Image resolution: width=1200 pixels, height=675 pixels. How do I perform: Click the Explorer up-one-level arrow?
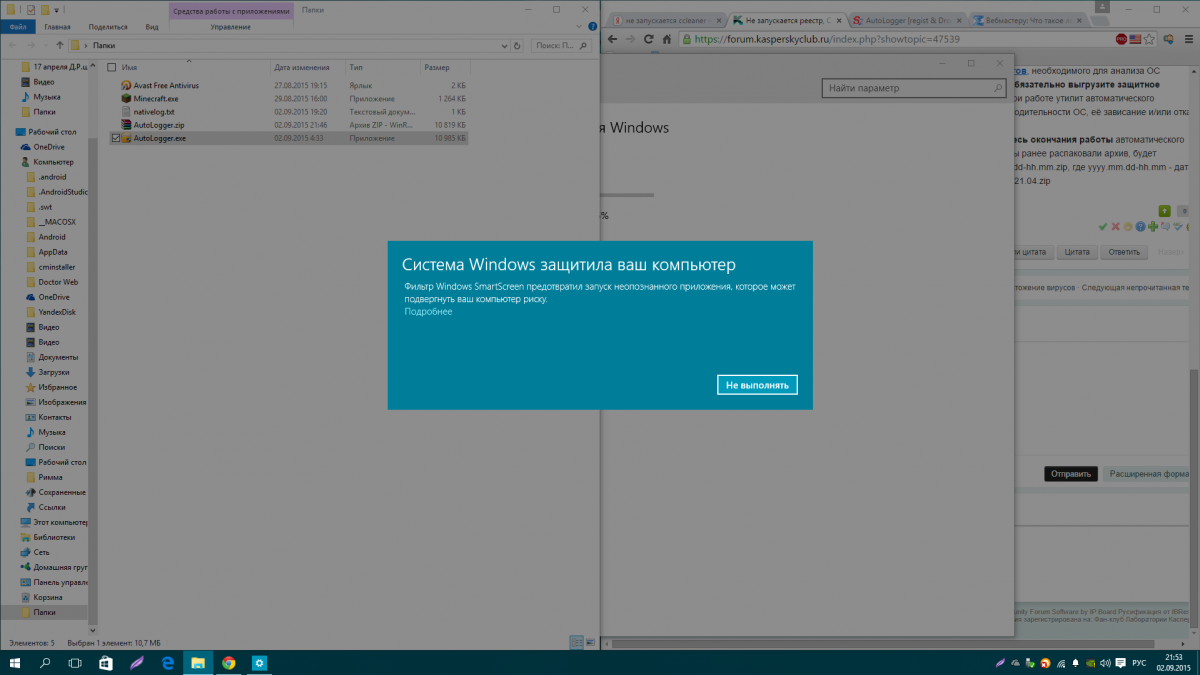click(x=62, y=45)
